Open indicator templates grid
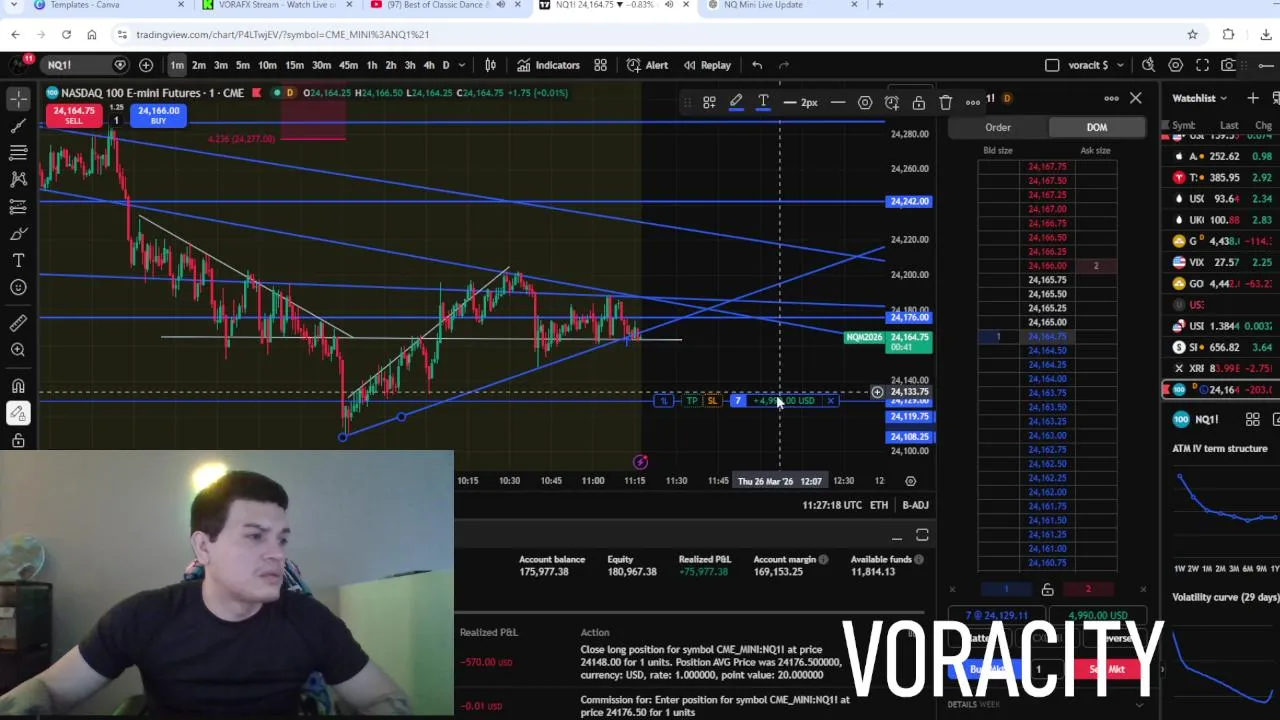The width and height of the screenshot is (1280, 720). [600, 65]
